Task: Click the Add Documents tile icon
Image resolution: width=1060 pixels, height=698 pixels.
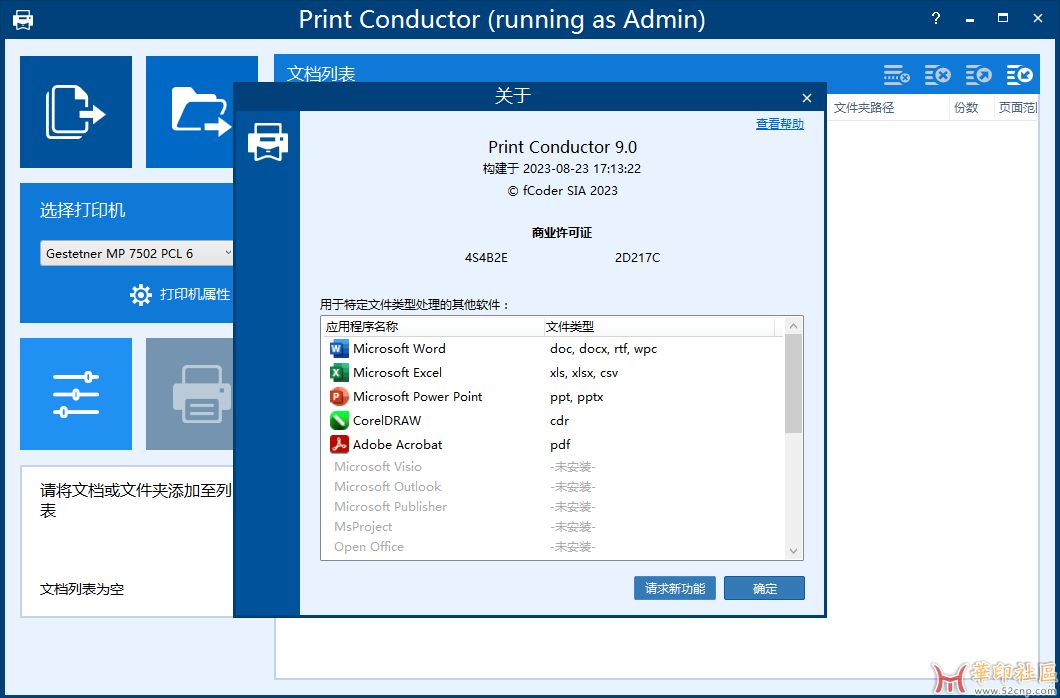Action: [x=76, y=112]
